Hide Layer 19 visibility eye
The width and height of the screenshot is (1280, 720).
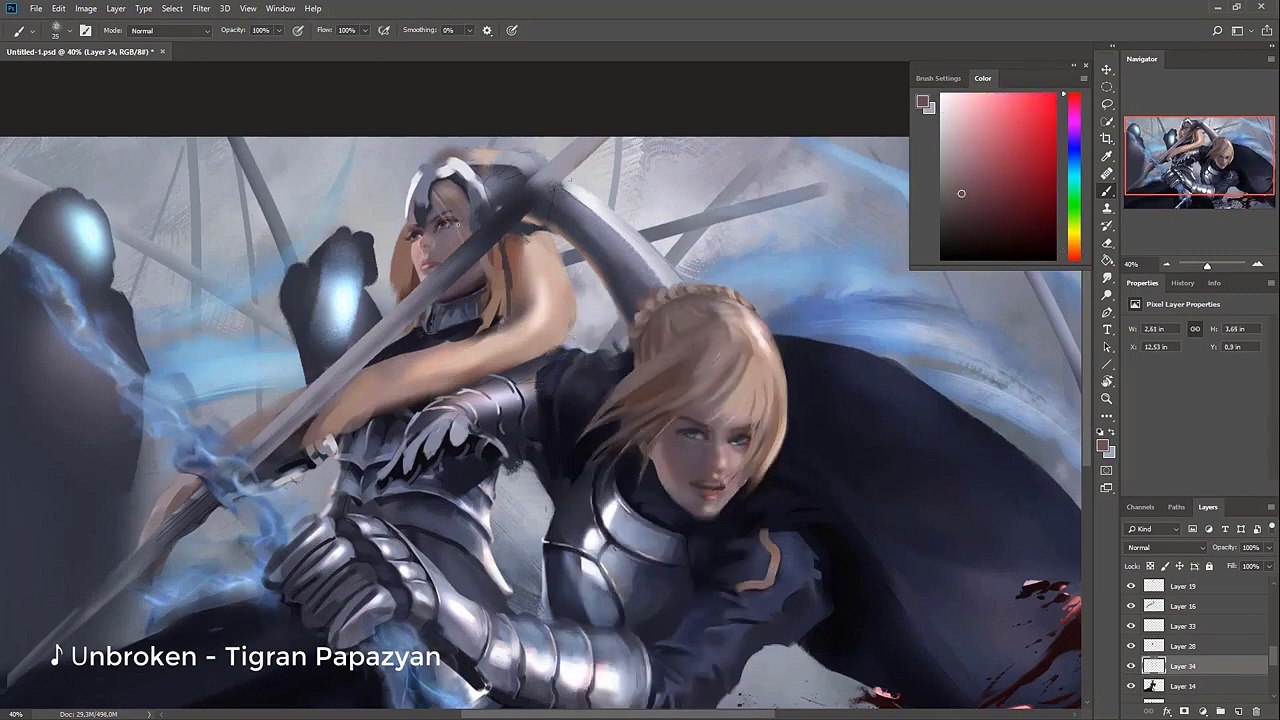coord(1131,586)
